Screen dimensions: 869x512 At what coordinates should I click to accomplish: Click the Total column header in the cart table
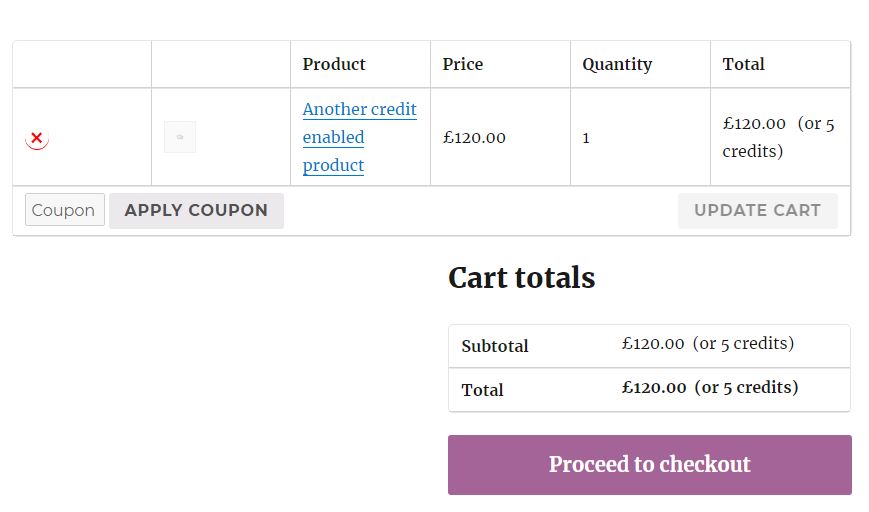click(743, 64)
